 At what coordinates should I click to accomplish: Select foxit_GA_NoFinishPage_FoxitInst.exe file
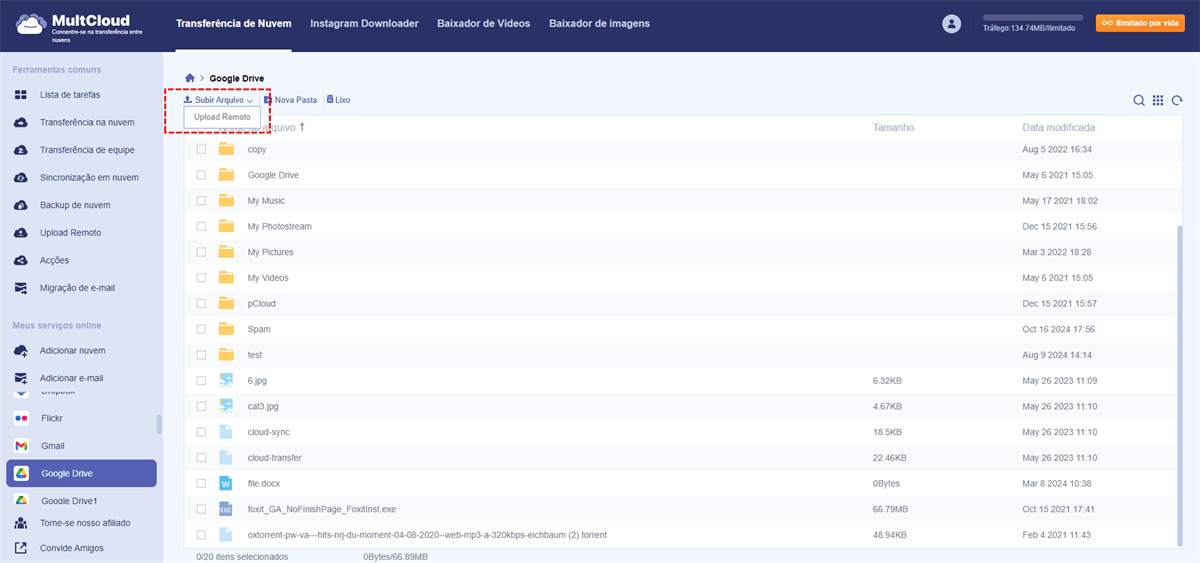322,509
